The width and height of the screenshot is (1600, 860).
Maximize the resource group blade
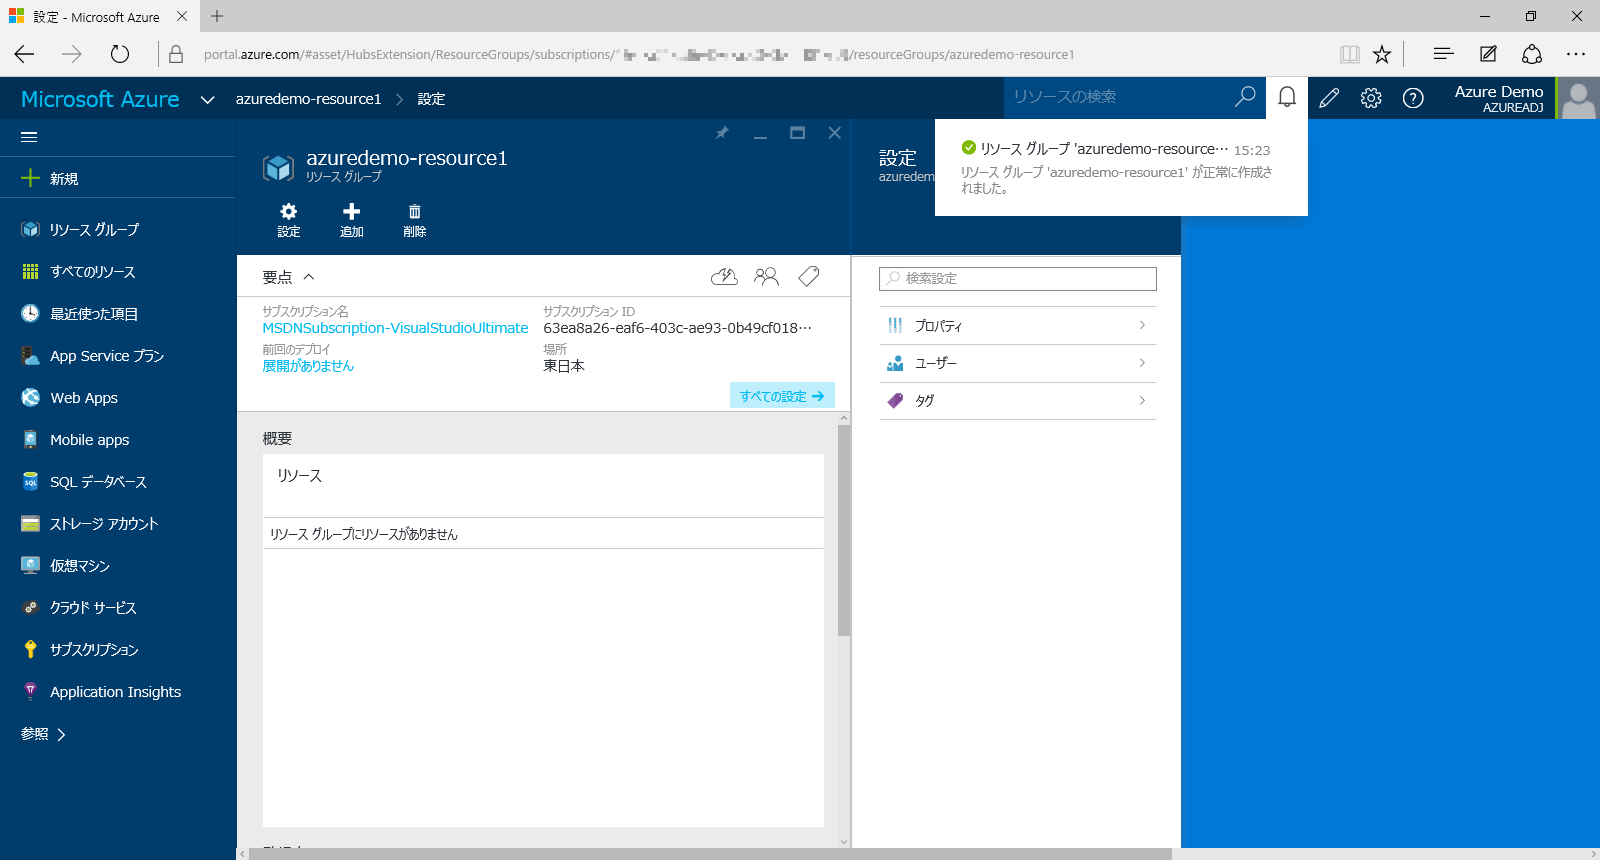coord(797,133)
